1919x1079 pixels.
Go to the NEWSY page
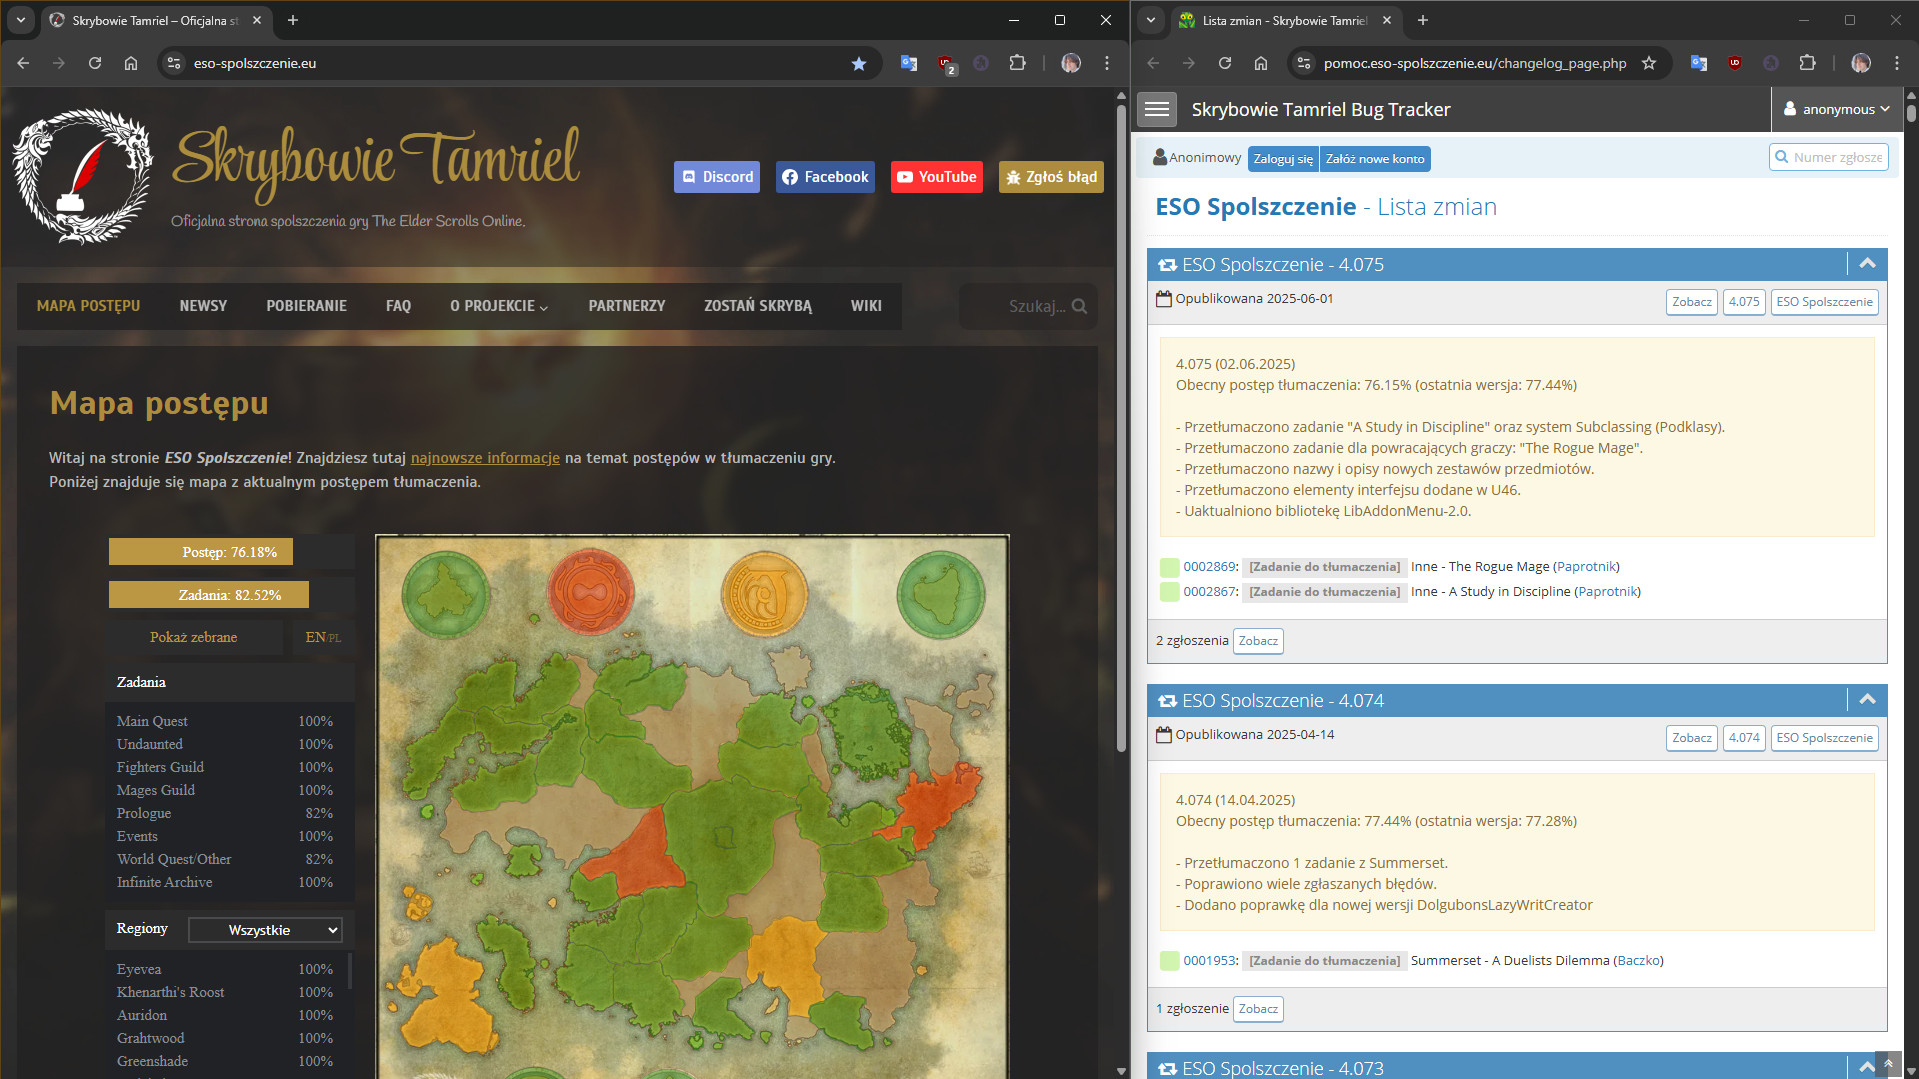pyautogui.click(x=203, y=306)
